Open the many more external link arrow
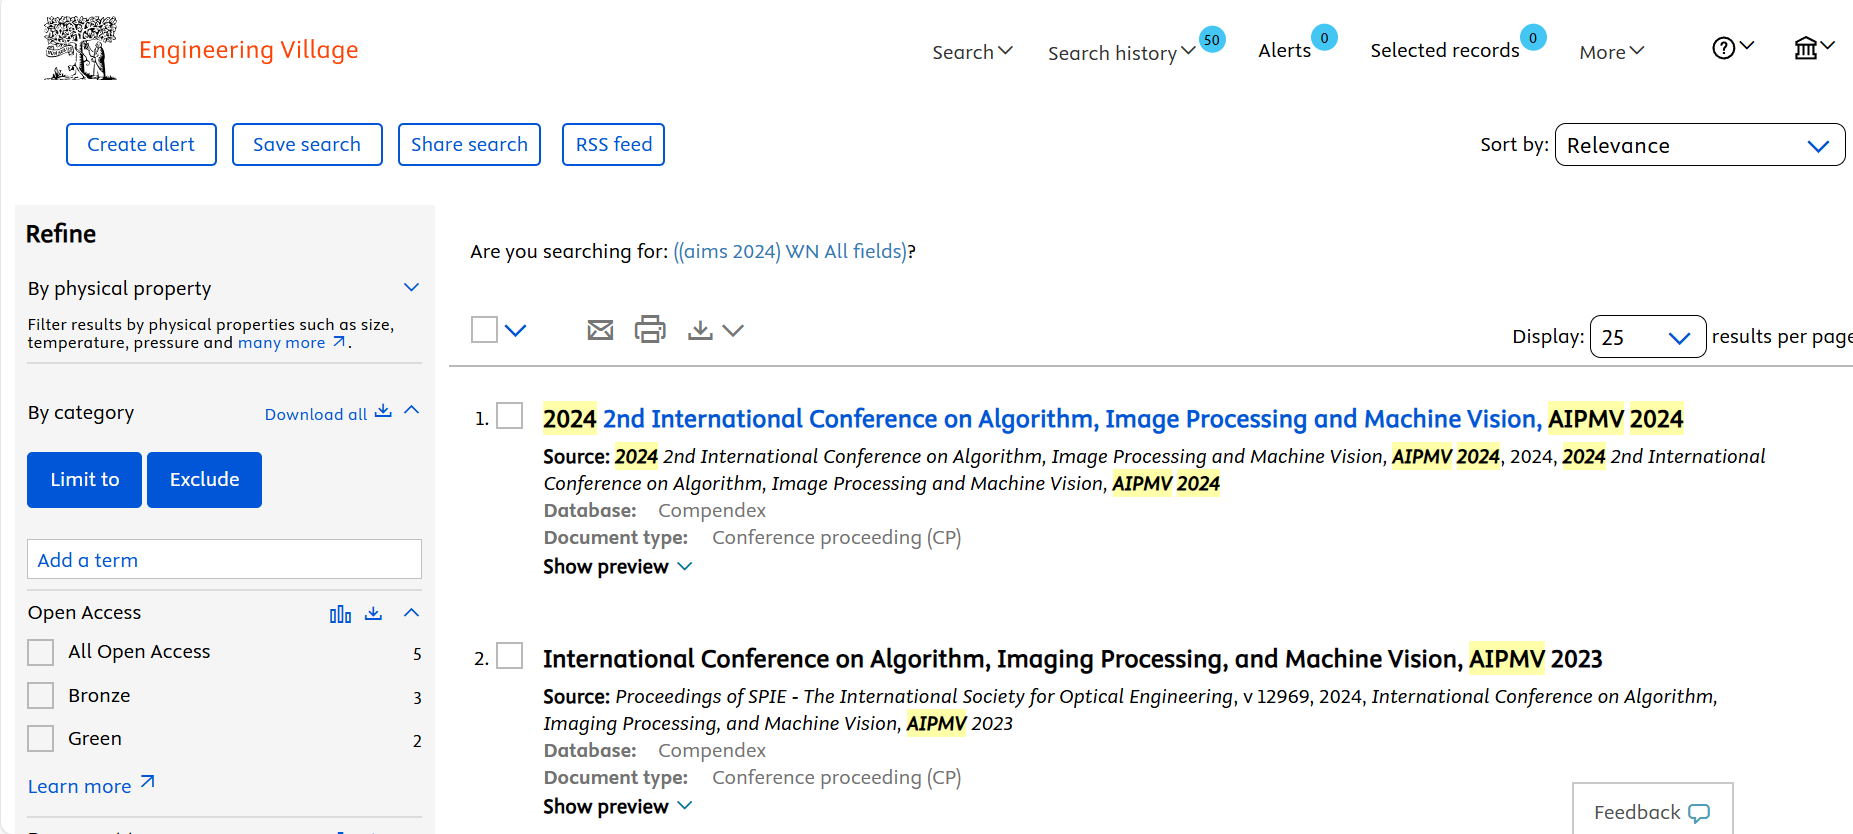Screen dimensions: 1853x834 [340, 342]
